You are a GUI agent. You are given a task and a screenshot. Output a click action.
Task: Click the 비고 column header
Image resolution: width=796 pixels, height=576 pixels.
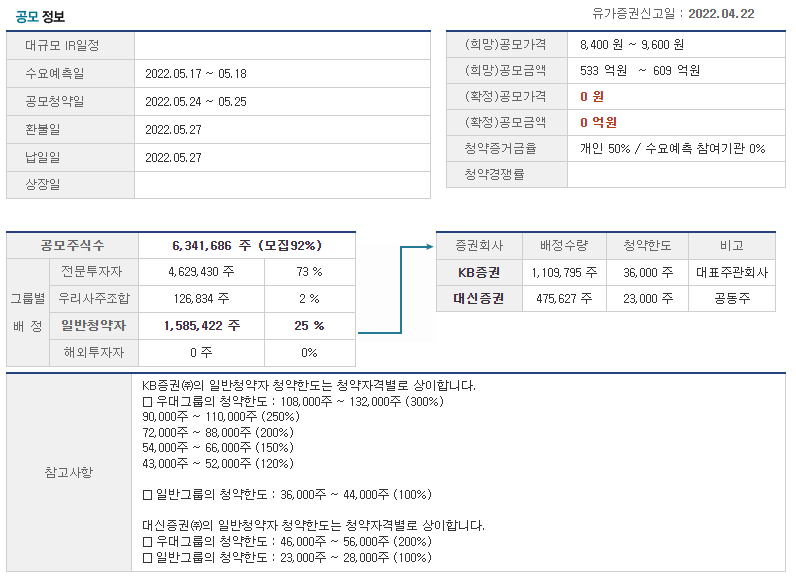pos(732,246)
